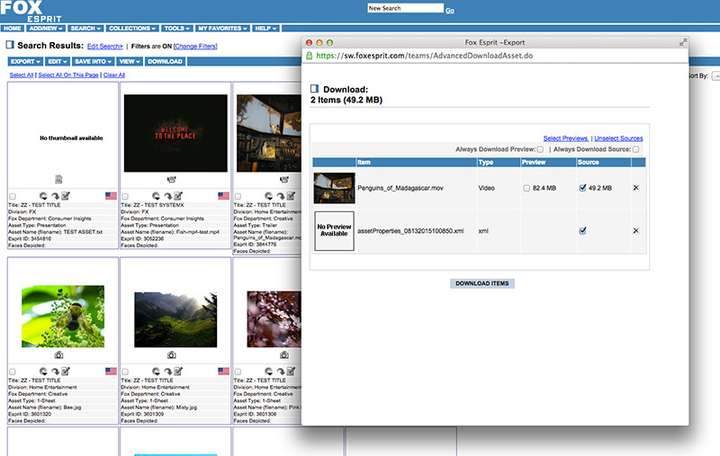Remove Penguins_of_Madagascar.mov from the download list
The height and width of the screenshot is (456, 720).
(x=634, y=187)
